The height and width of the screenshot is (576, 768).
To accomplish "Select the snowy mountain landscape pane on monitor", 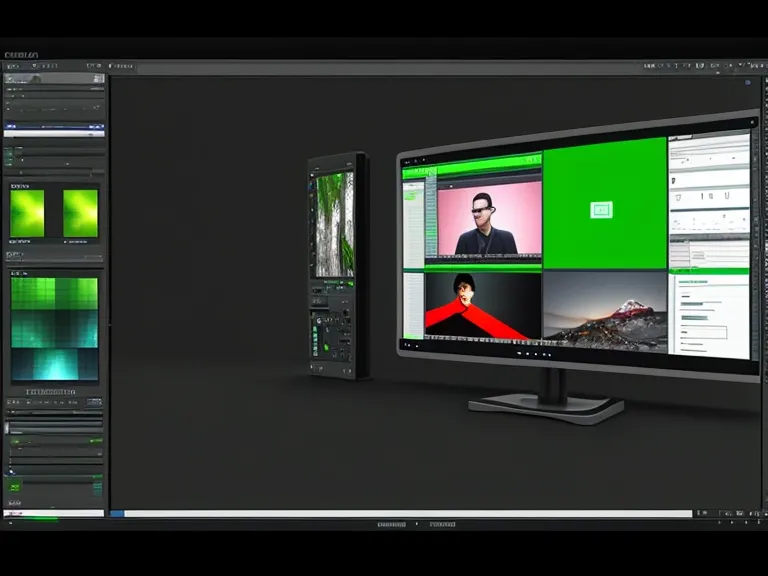I will point(605,311).
